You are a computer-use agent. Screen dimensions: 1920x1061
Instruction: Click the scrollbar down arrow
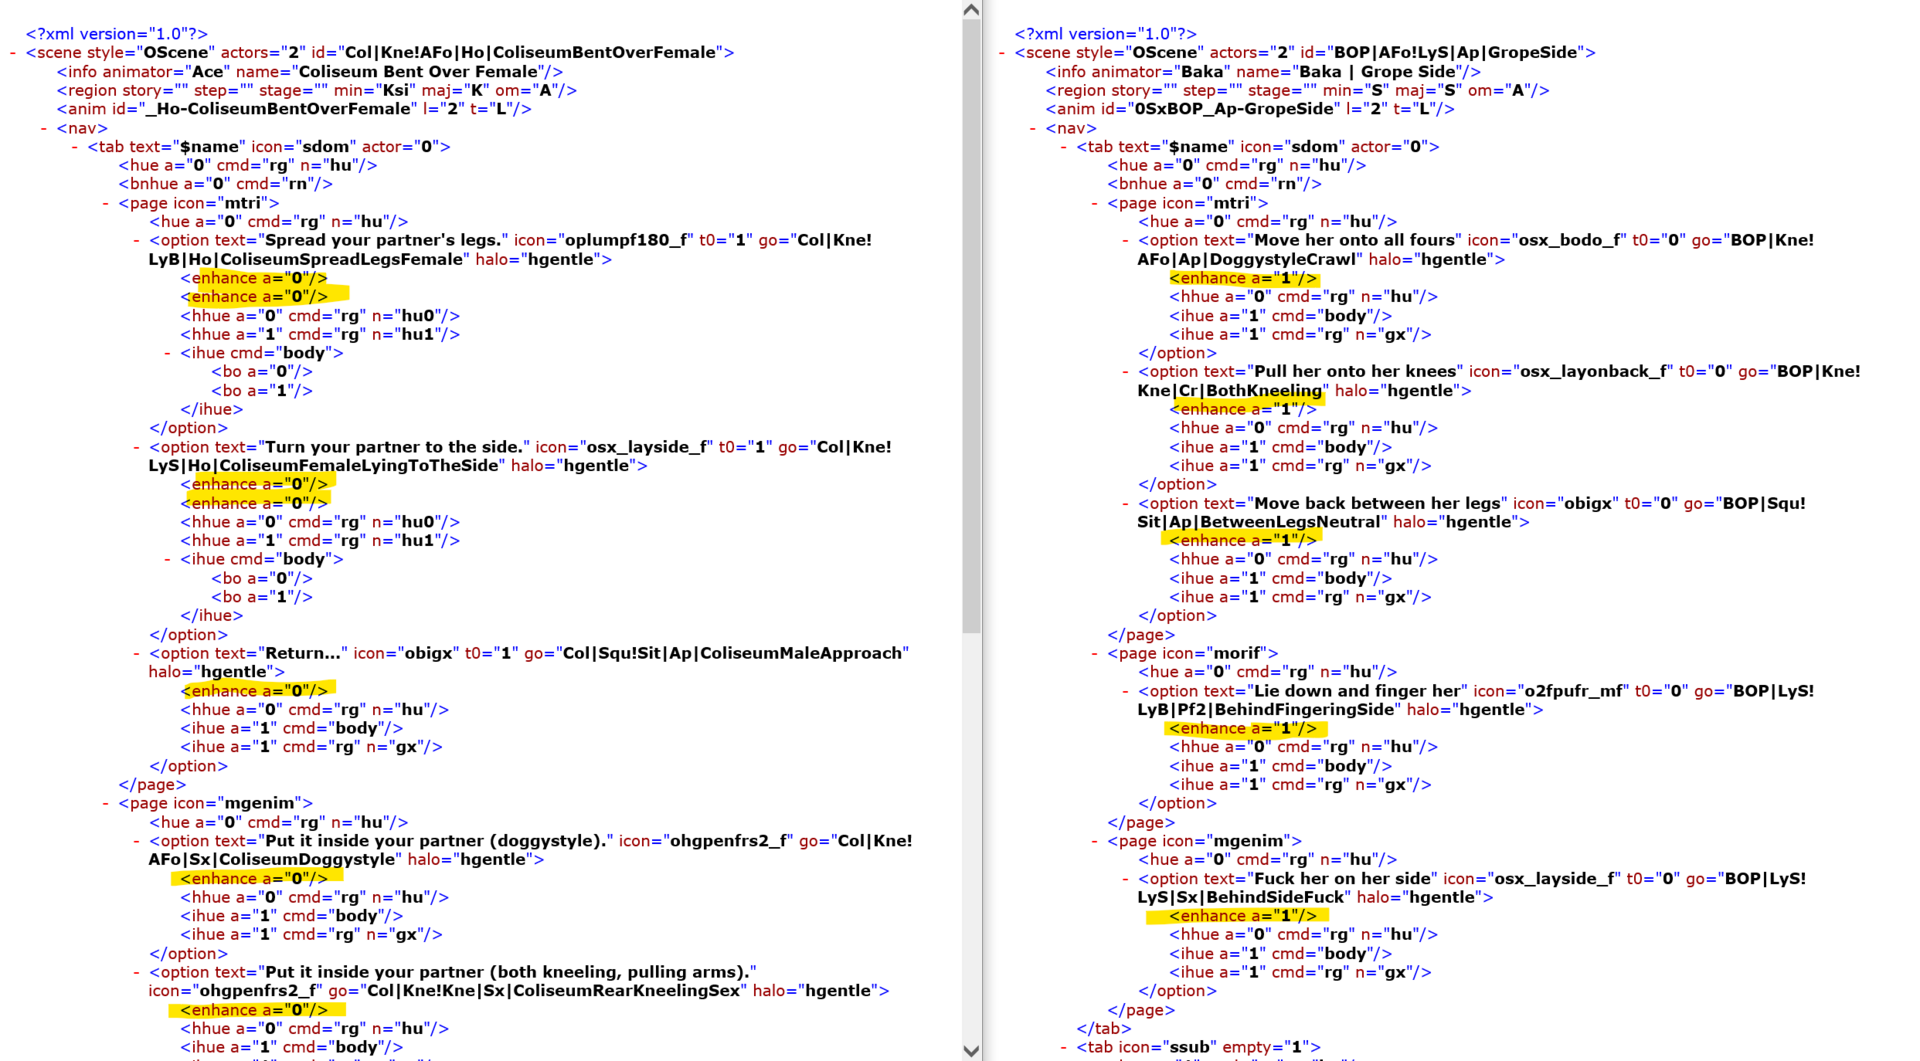click(971, 1050)
